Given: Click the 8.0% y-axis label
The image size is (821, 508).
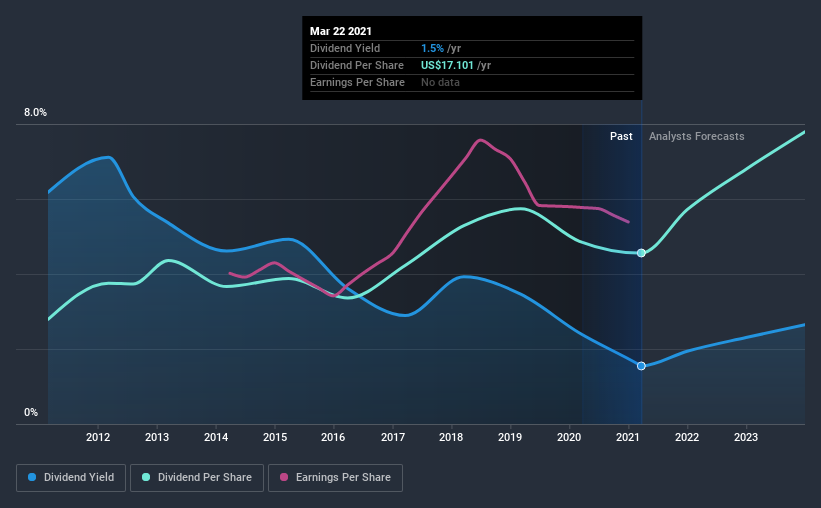Looking at the screenshot, I should pyautogui.click(x=35, y=113).
